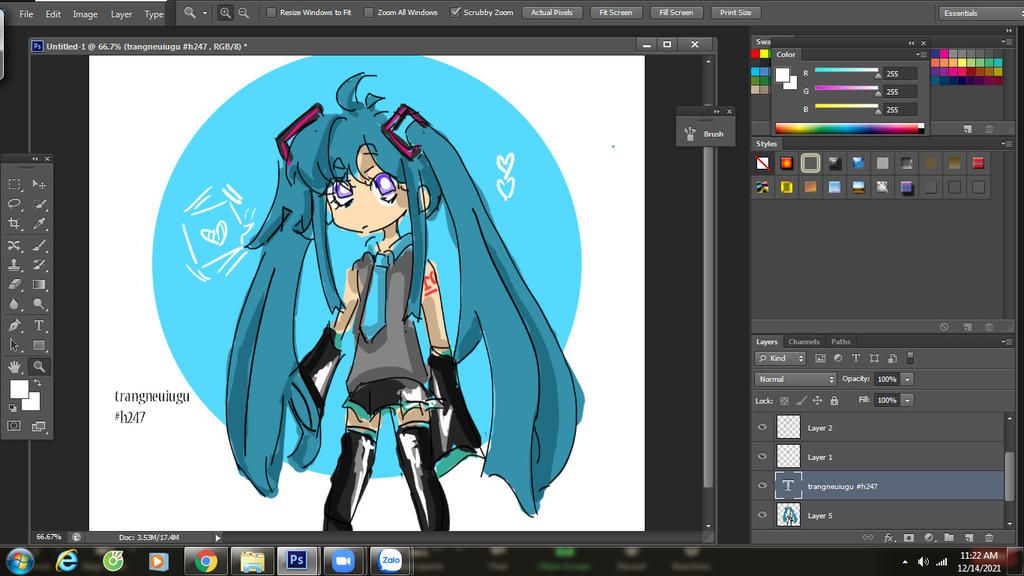The width and height of the screenshot is (1024, 576).
Task: Toggle Quick Mask mode
Action: tap(14, 426)
